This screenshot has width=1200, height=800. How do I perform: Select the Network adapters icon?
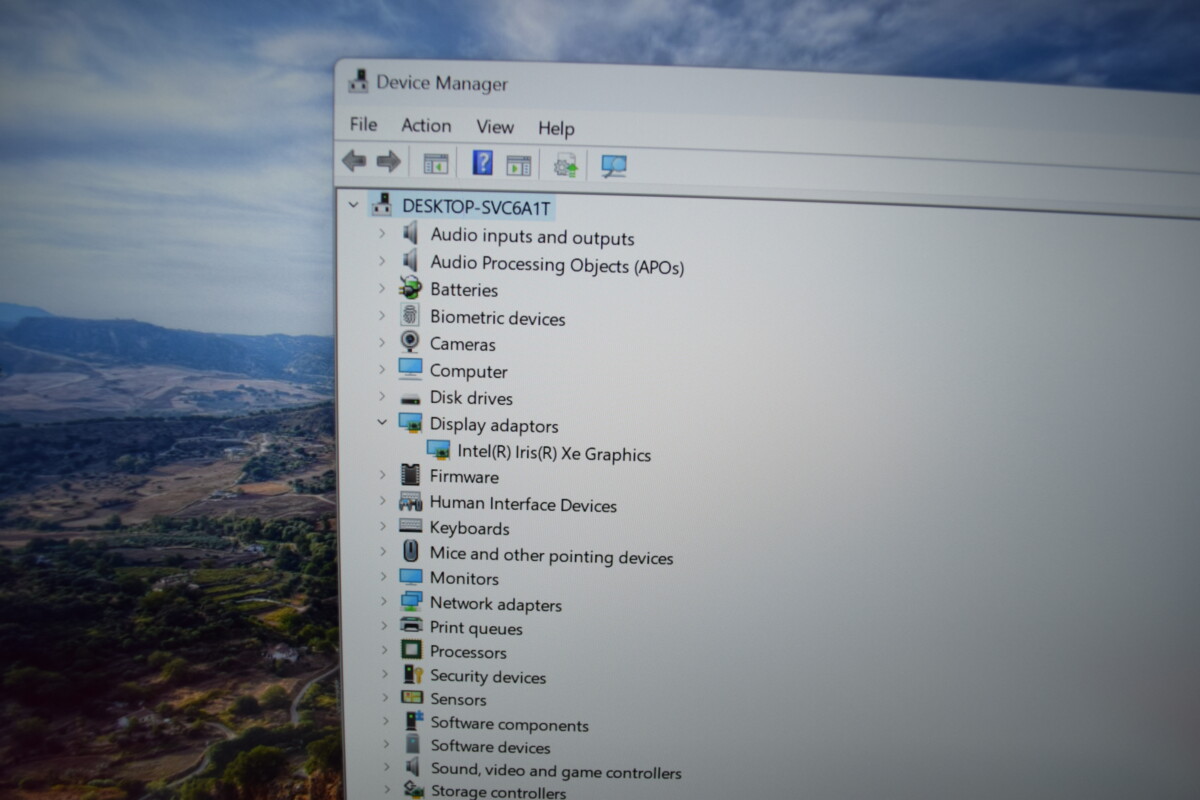(410, 602)
